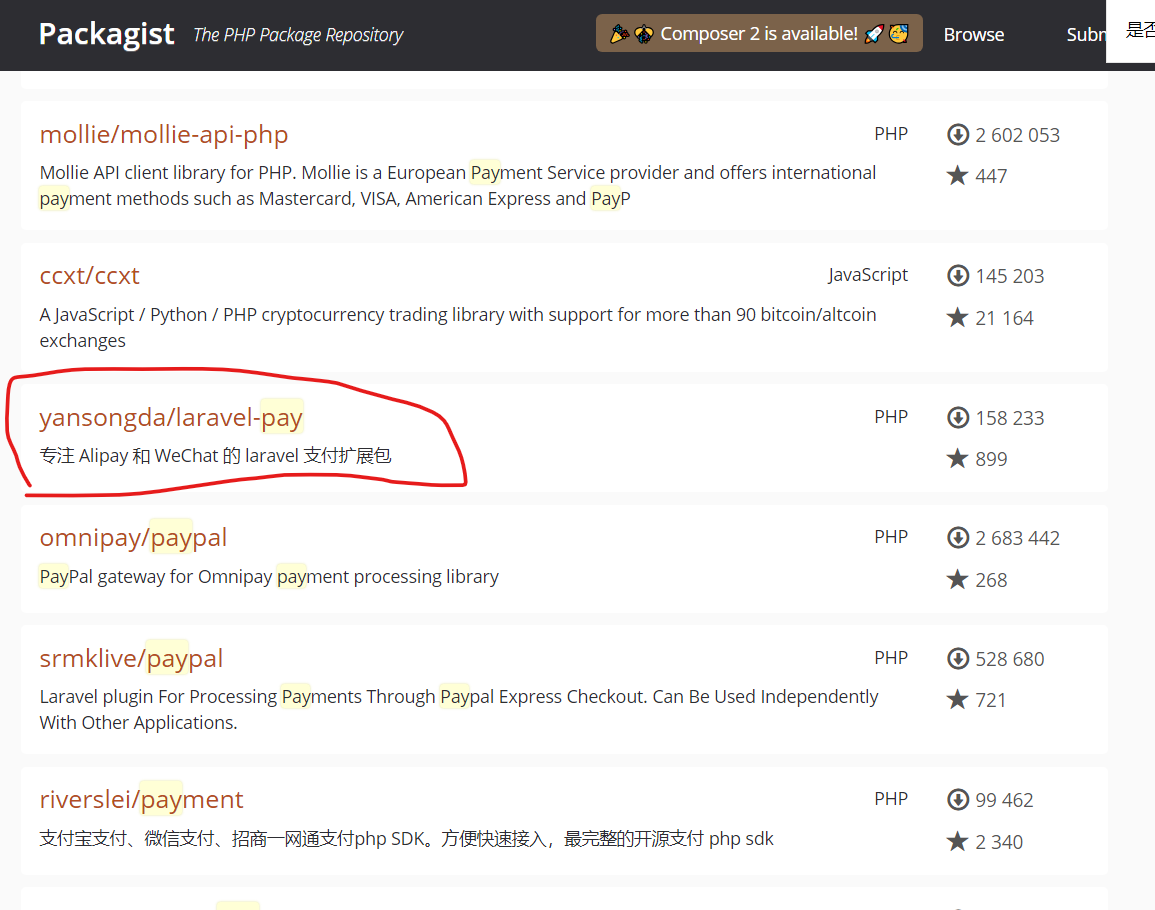This screenshot has height=910, width=1155.
Task: Click the download count 99 462
Action: 1005,799
